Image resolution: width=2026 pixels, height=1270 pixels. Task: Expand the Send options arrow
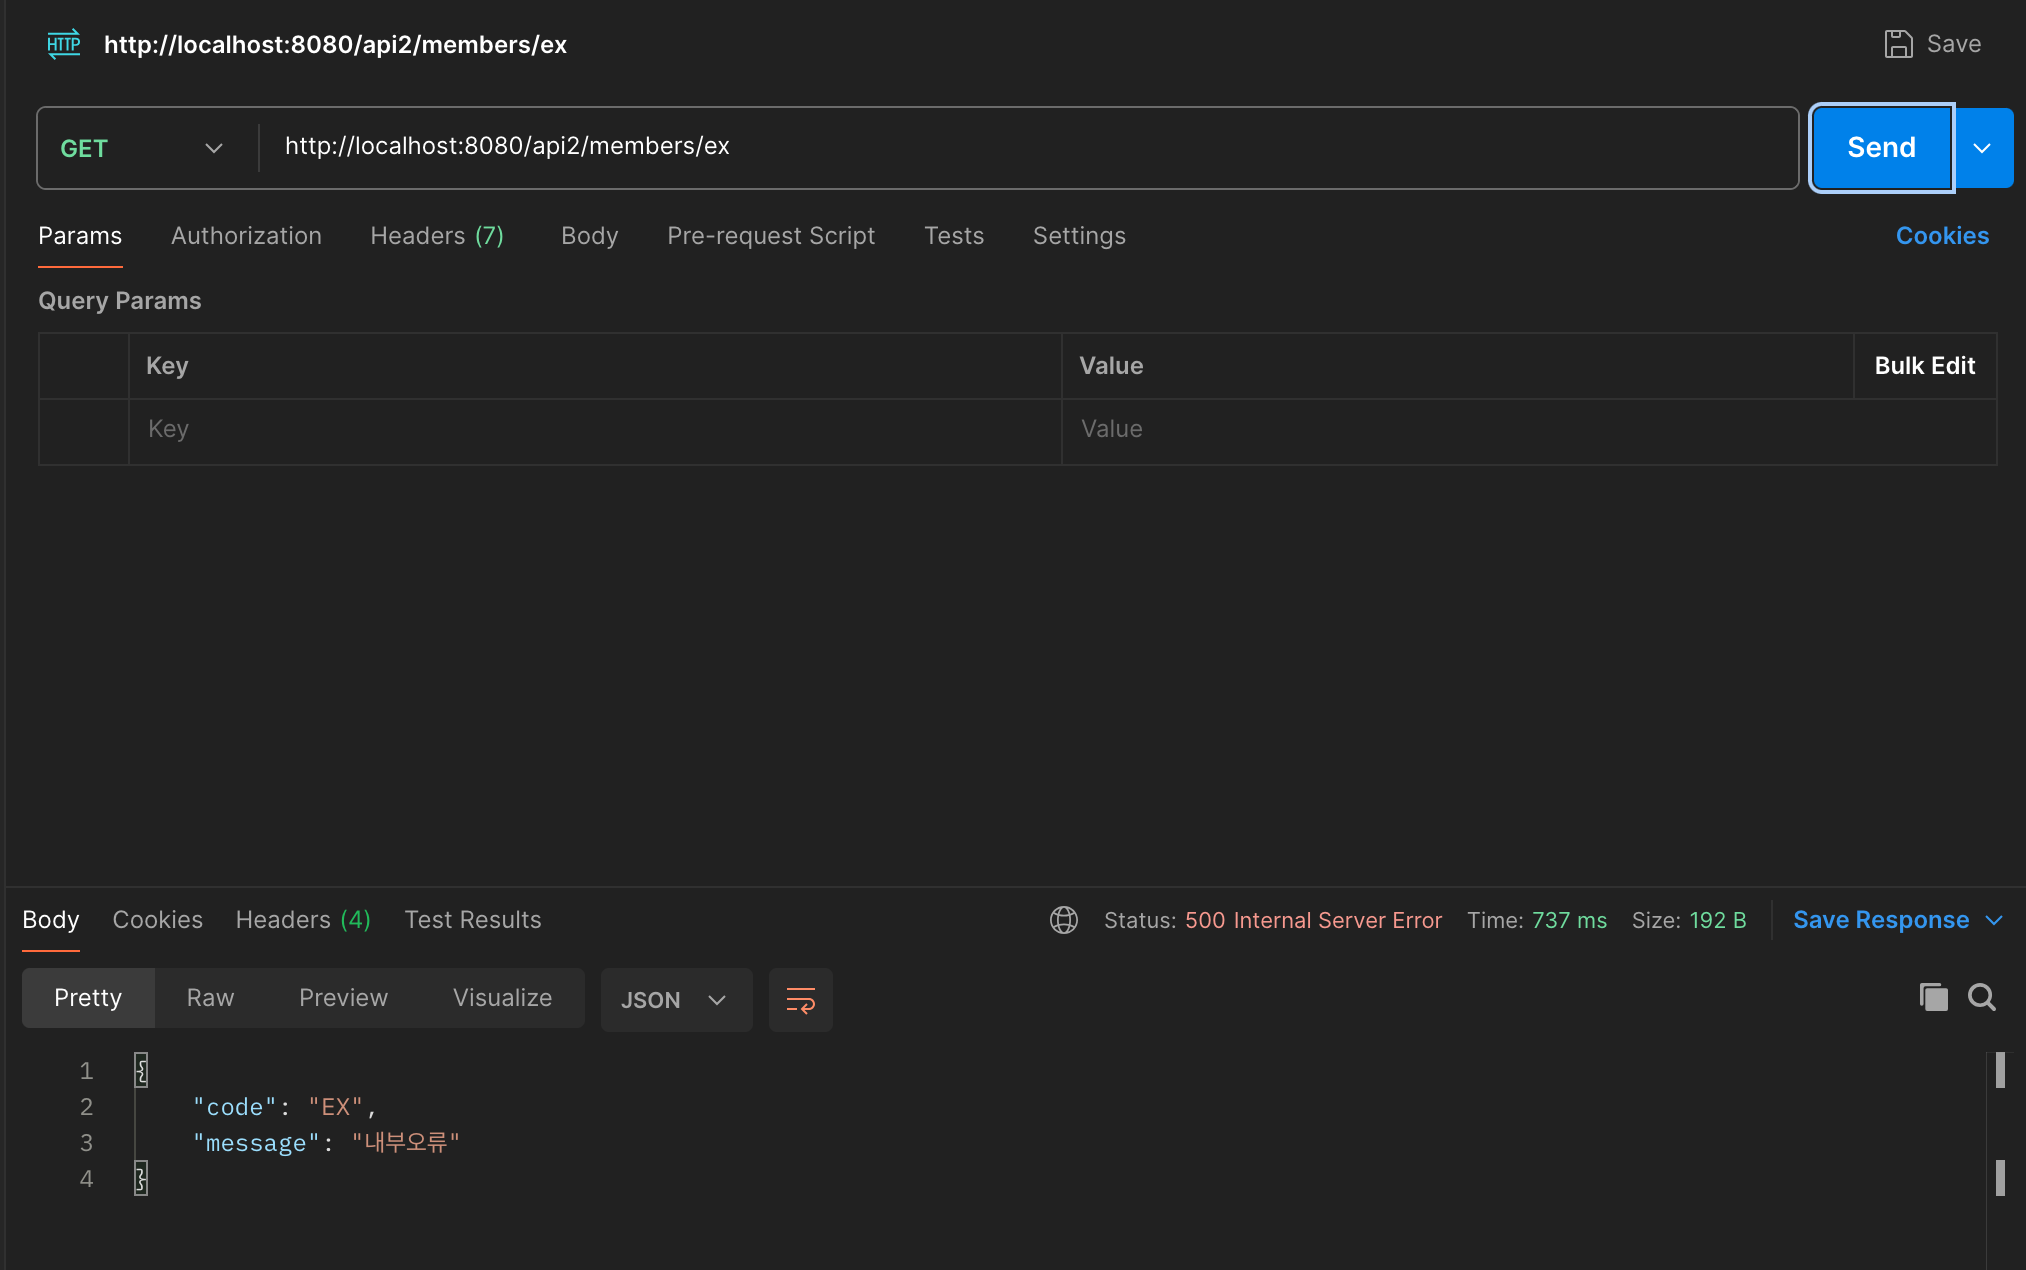click(1982, 148)
